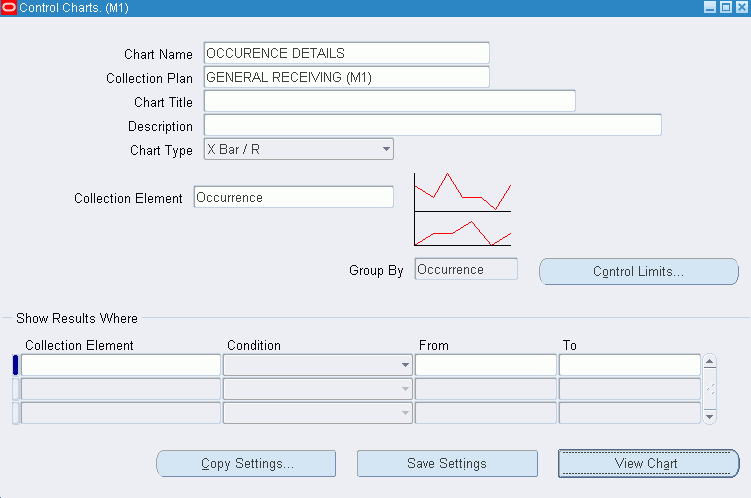Viewport: 751px width, 498px height.
Task: Select third filter row record indicator
Action: tap(15, 413)
